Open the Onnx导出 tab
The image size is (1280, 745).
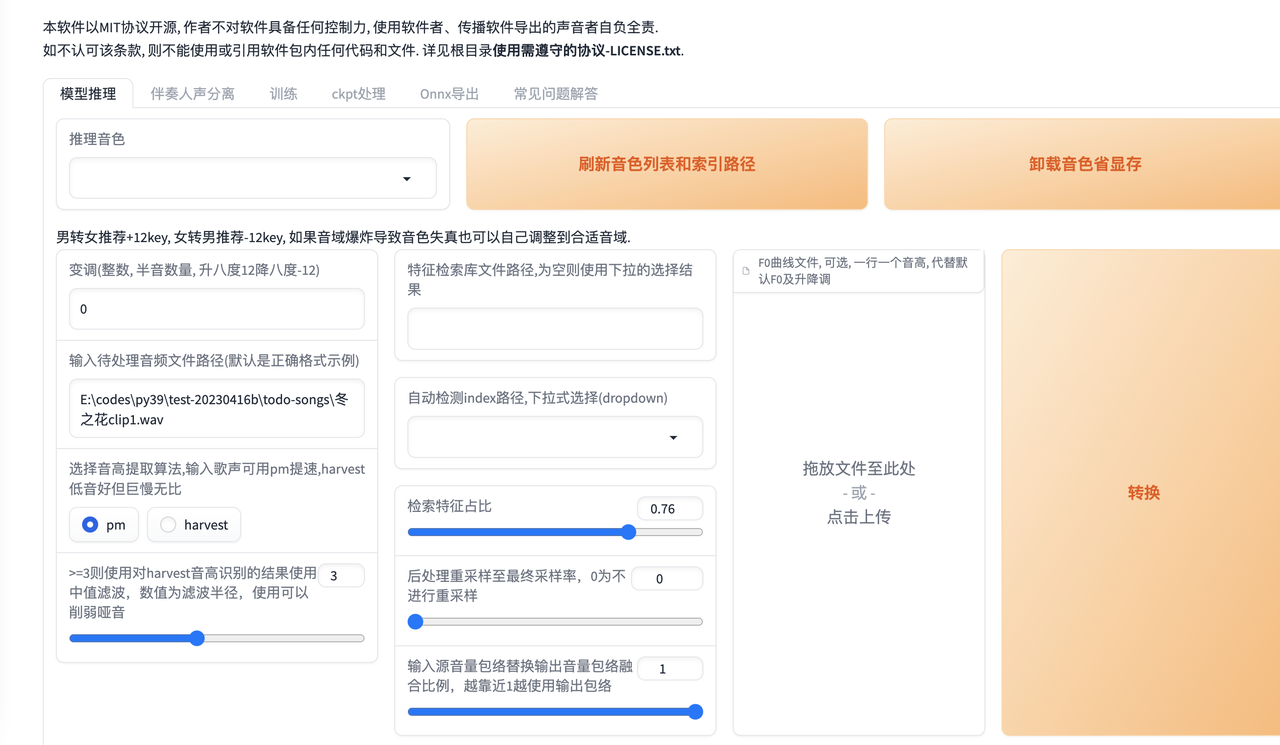click(x=448, y=93)
